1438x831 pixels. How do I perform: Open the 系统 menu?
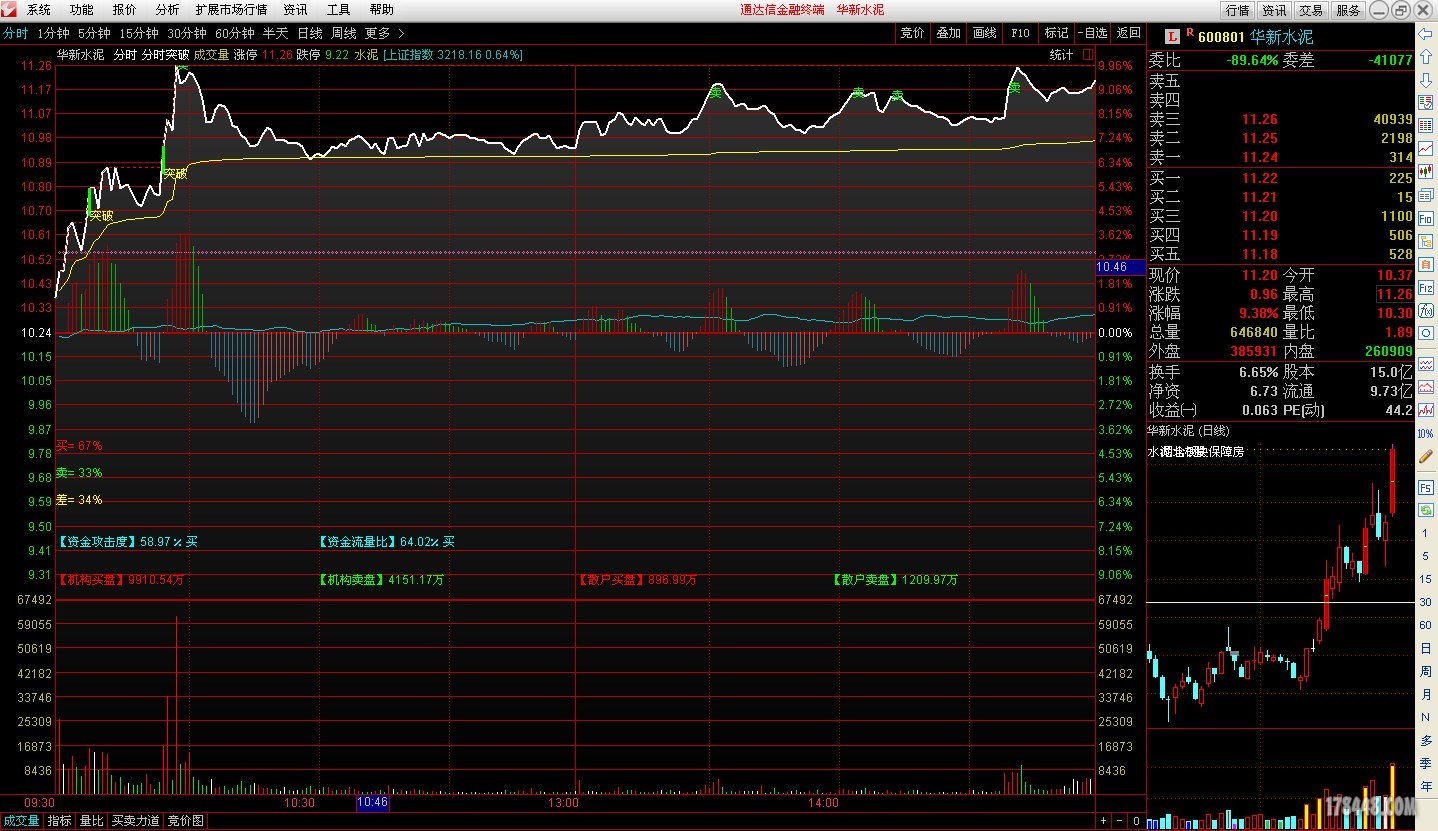coord(39,9)
